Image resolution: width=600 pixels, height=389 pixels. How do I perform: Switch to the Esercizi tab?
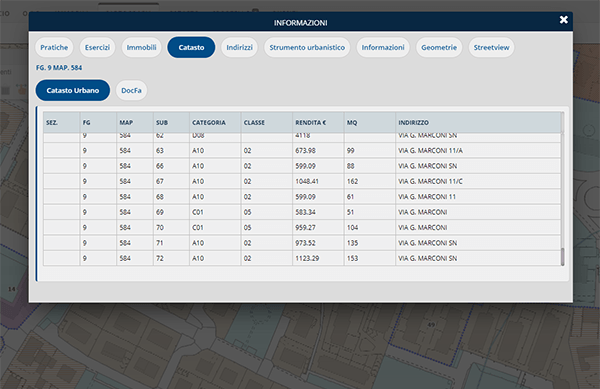97,47
